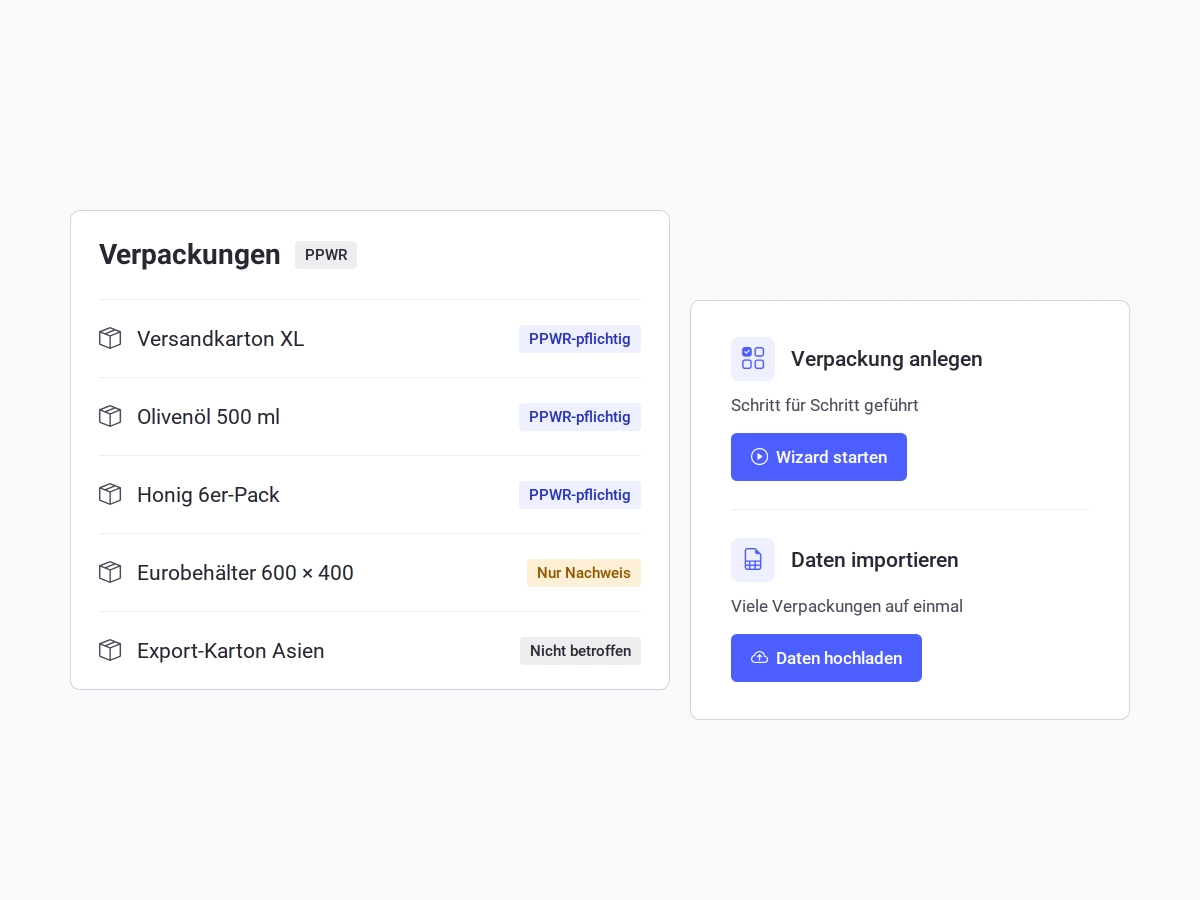Click the PPWR tag next to Verpackungen heading
Screen dimensions: 1200x900
326,255
